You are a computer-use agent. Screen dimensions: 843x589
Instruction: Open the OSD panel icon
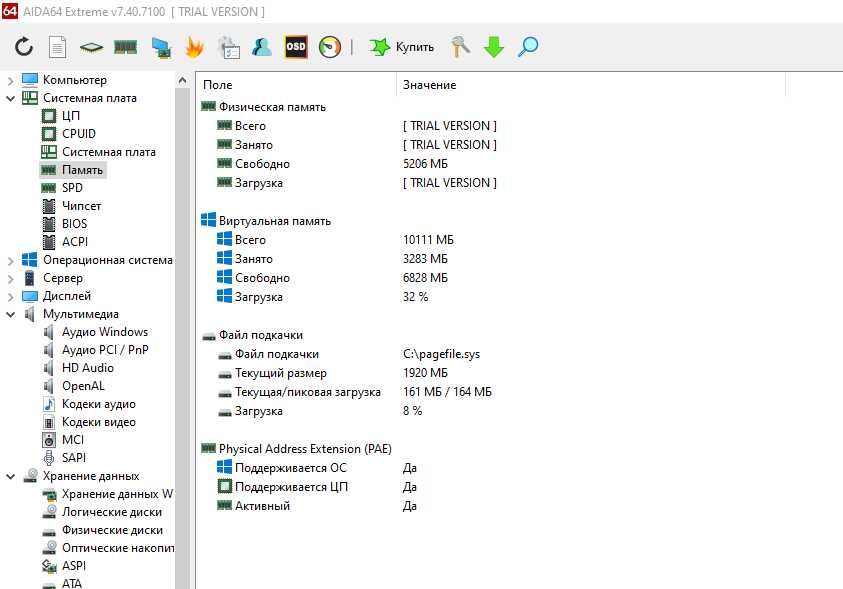click(296, 47)
